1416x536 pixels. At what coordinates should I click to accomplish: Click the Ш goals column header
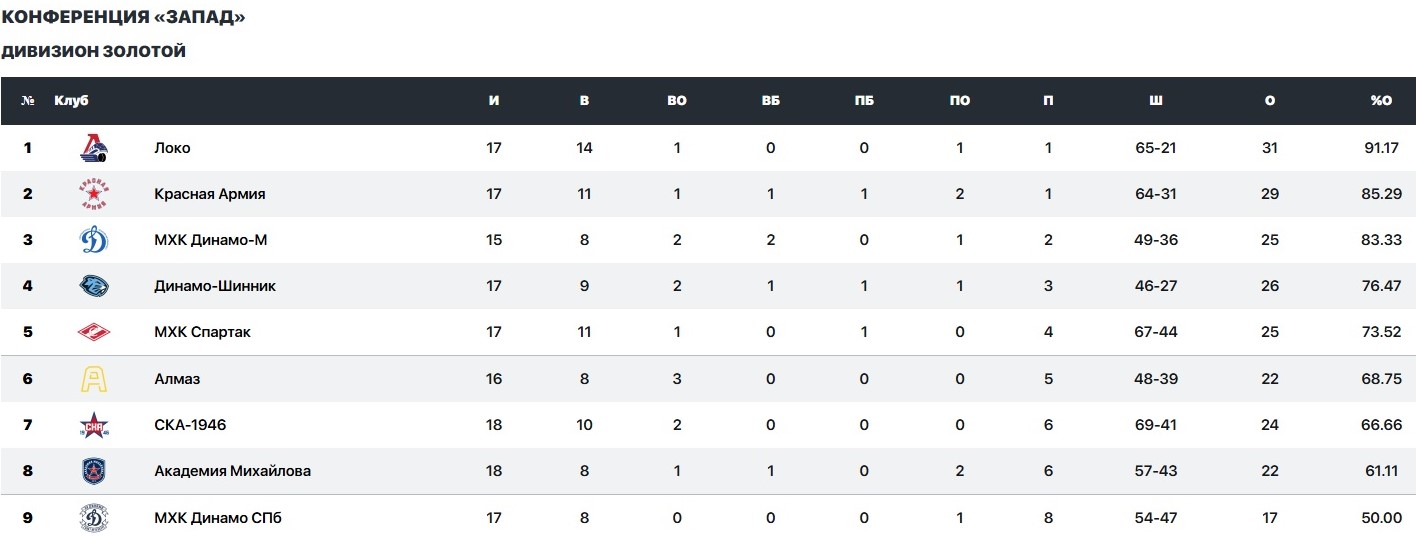pyautogui.click(x=1155, y=101)
